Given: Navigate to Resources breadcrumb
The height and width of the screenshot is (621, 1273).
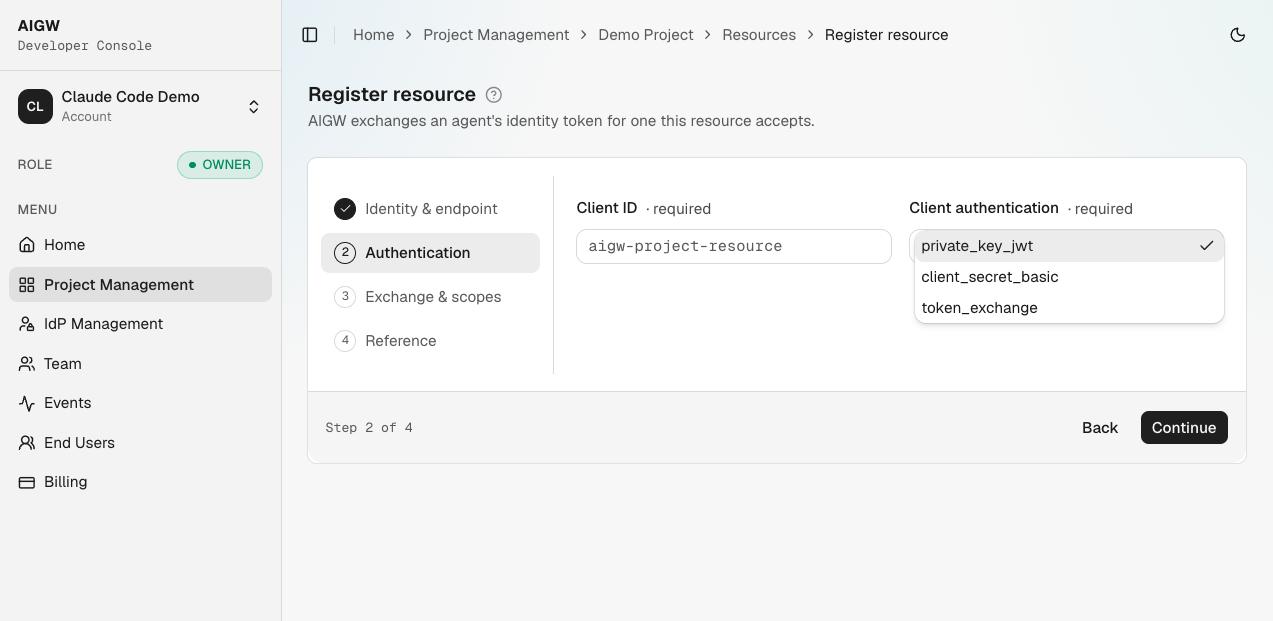Looking at the screenshot, I should tap(759, 35).
